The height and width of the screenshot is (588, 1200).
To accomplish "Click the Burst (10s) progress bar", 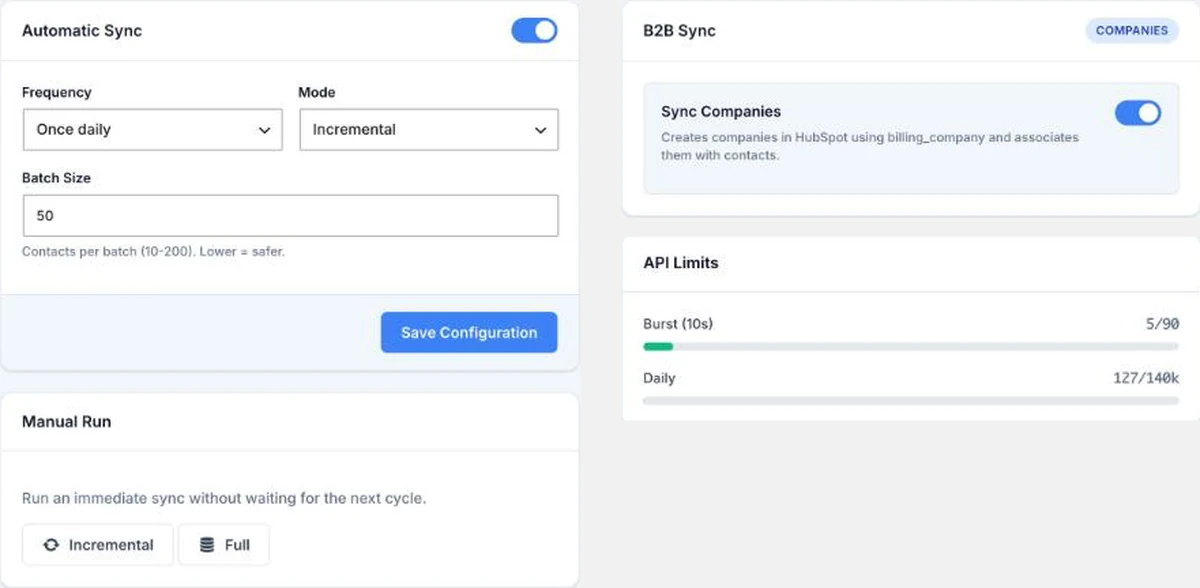I will point(911,347).
